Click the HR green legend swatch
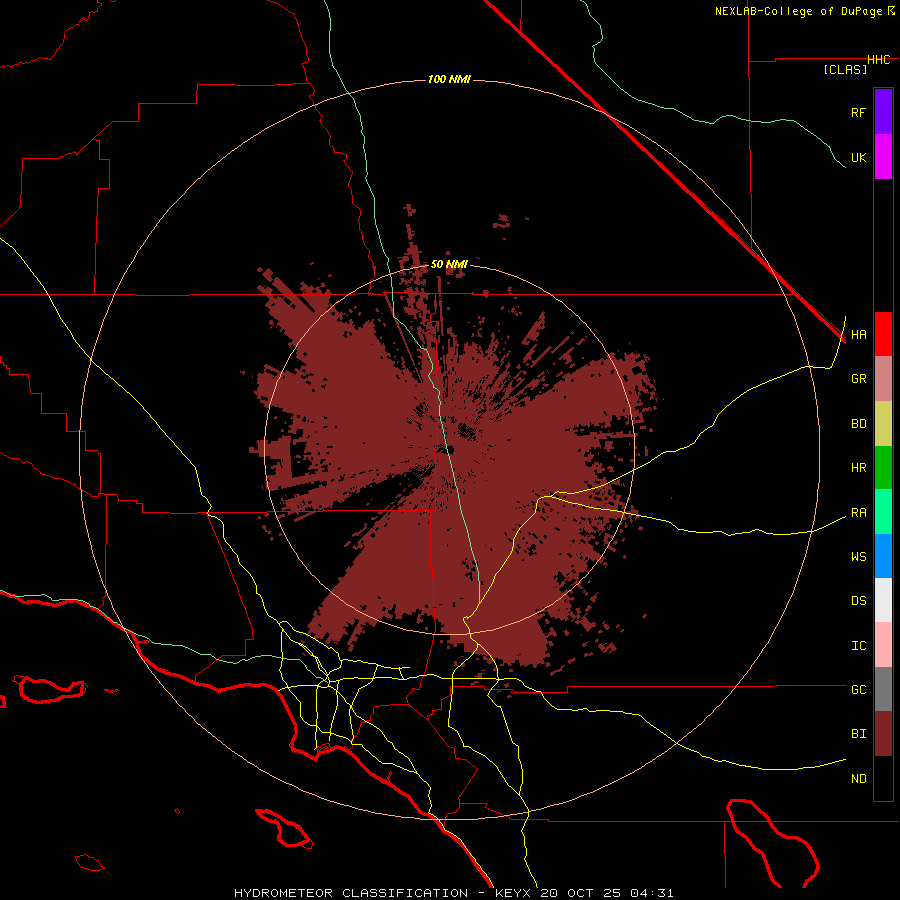 (x=883, y=468)
